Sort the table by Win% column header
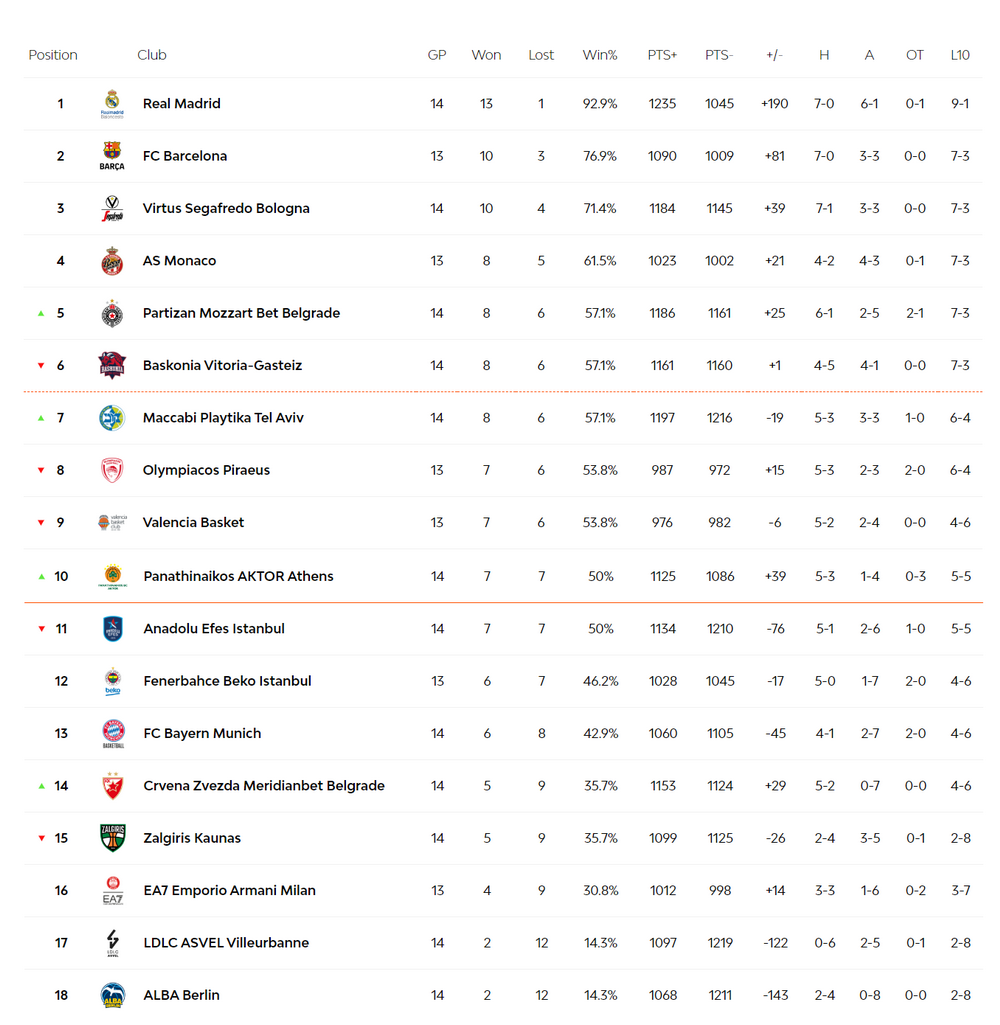Screen dimensions: 1000x1025 point(600,55)
